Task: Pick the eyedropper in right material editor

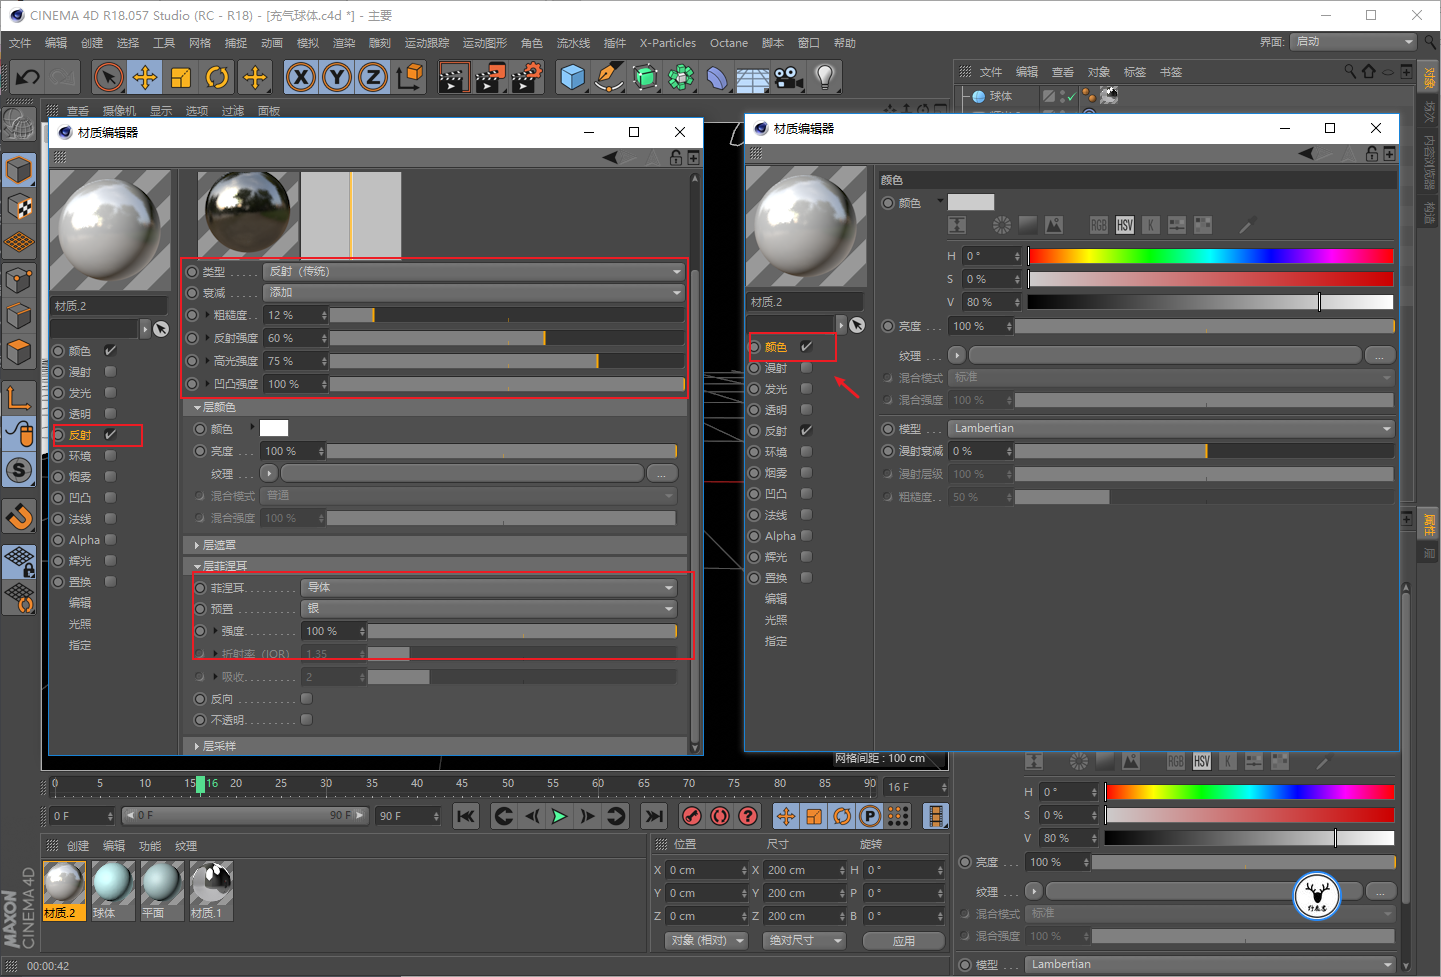Action: coord(1247,225)
